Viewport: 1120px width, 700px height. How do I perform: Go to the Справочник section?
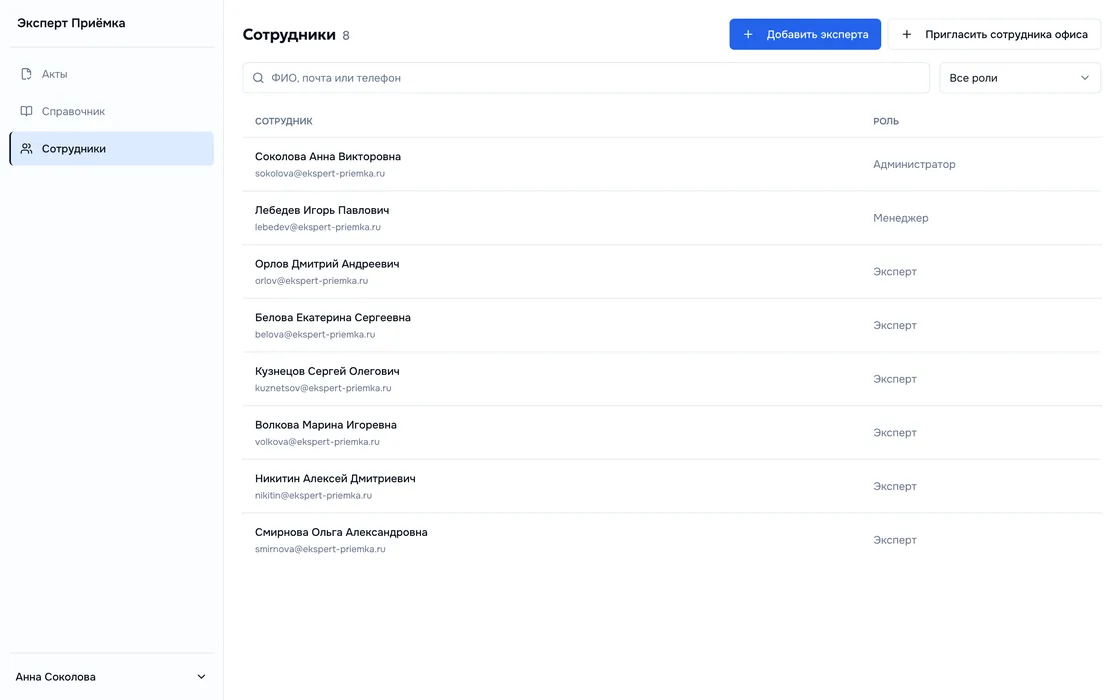point(111,111)
